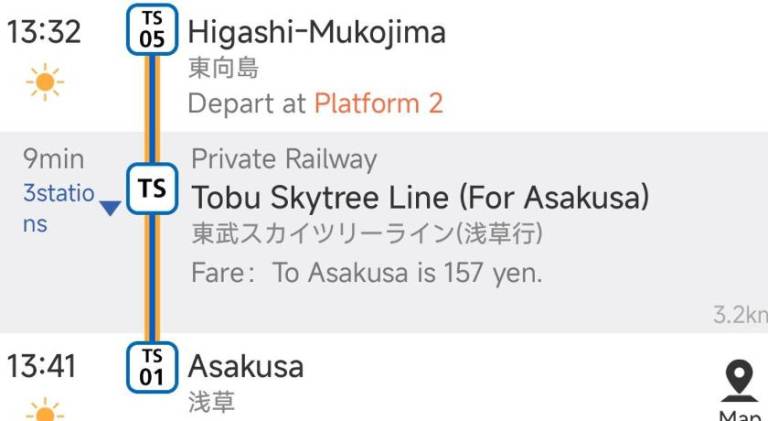
Task: Tap the sunny weather icon under 13:32
Action: point(45,82)
